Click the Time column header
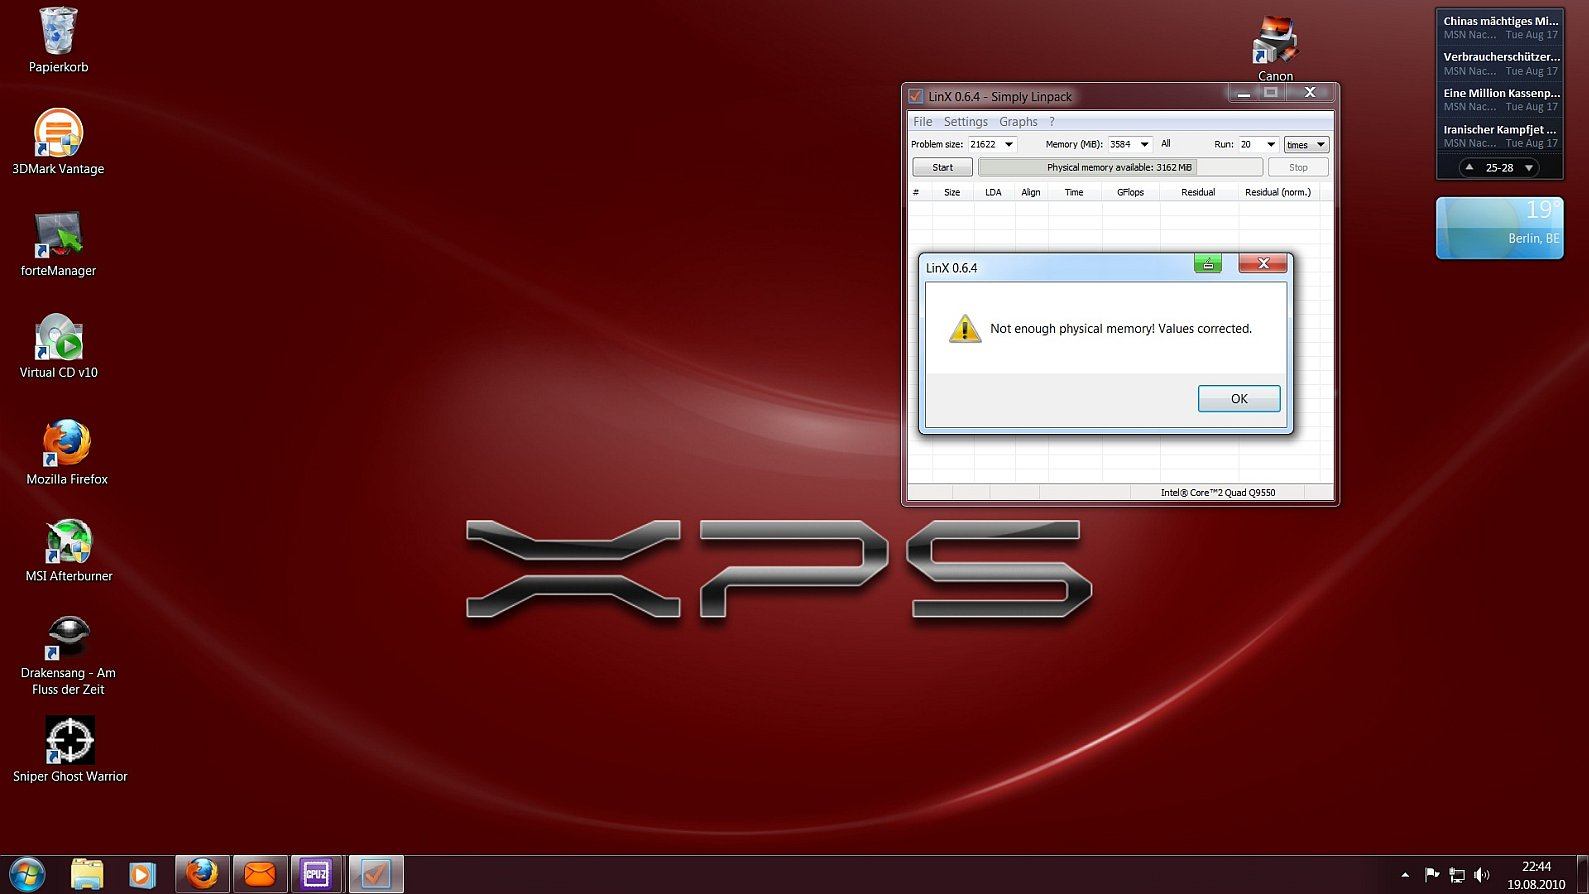Image resolution: width=1589 pixels, height=894 pixels. pyautogui.click(x=1074, y=192)
